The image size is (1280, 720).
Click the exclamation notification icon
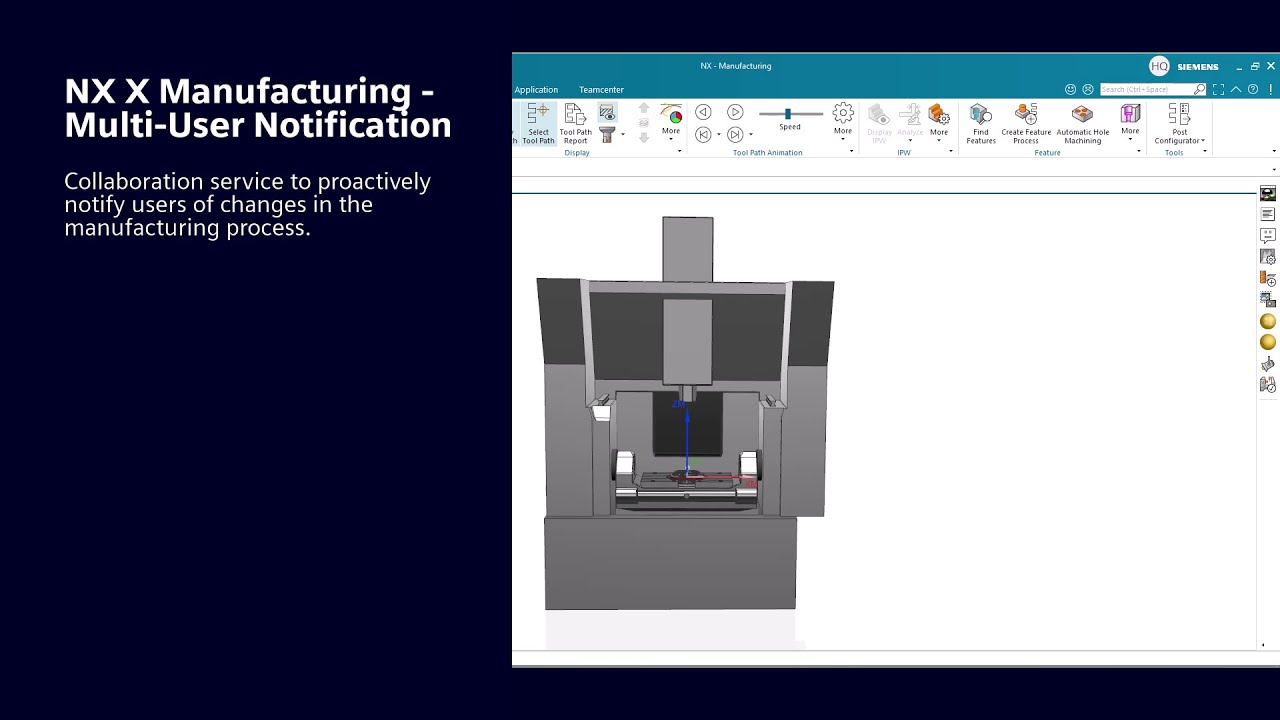(1270, 89)
